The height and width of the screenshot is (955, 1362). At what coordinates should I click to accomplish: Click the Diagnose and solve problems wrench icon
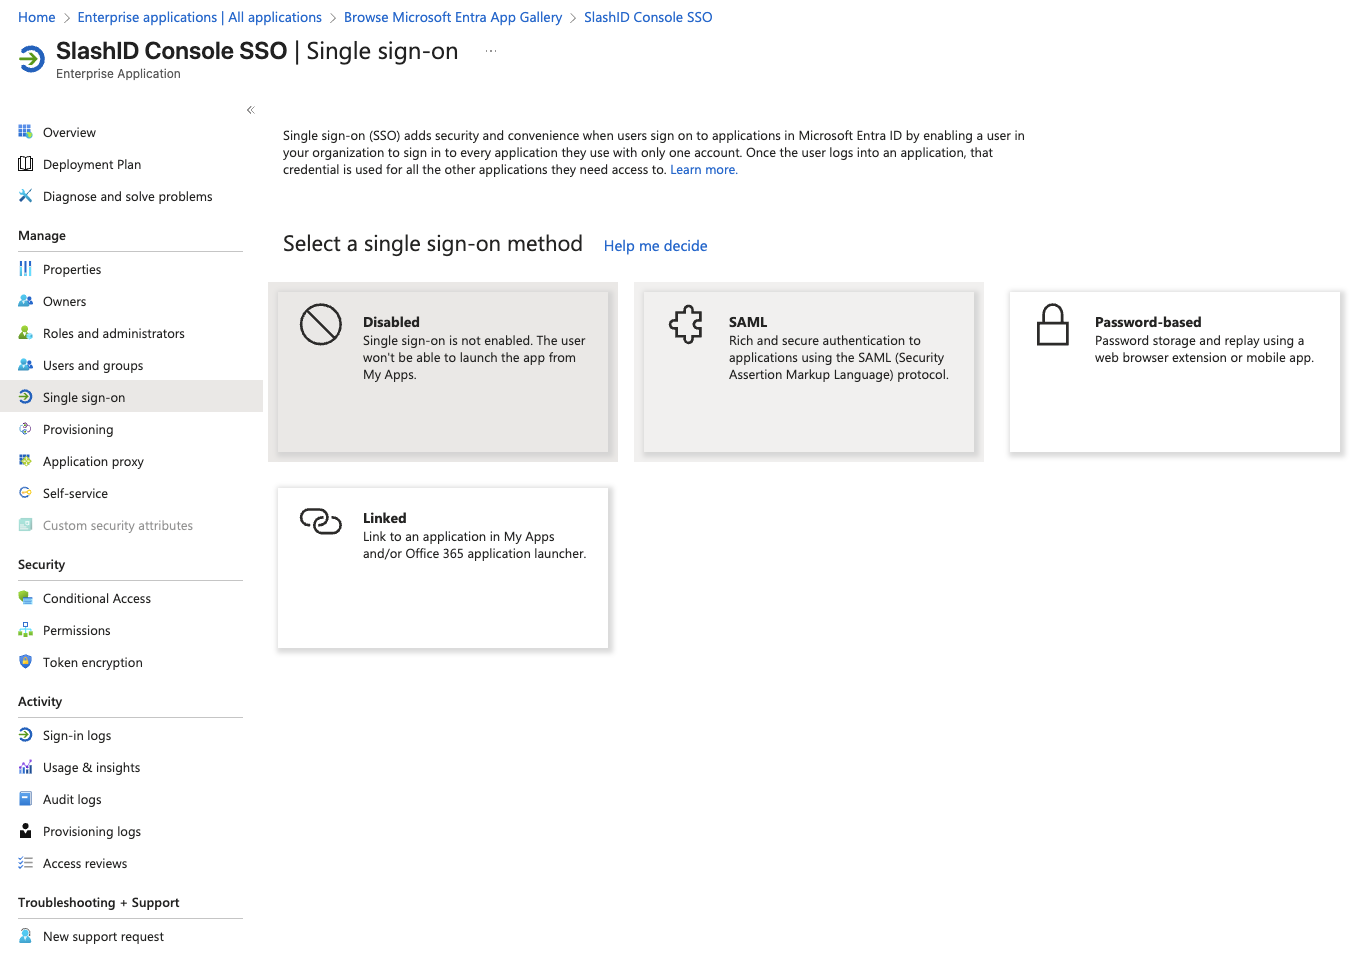(25, 196)
